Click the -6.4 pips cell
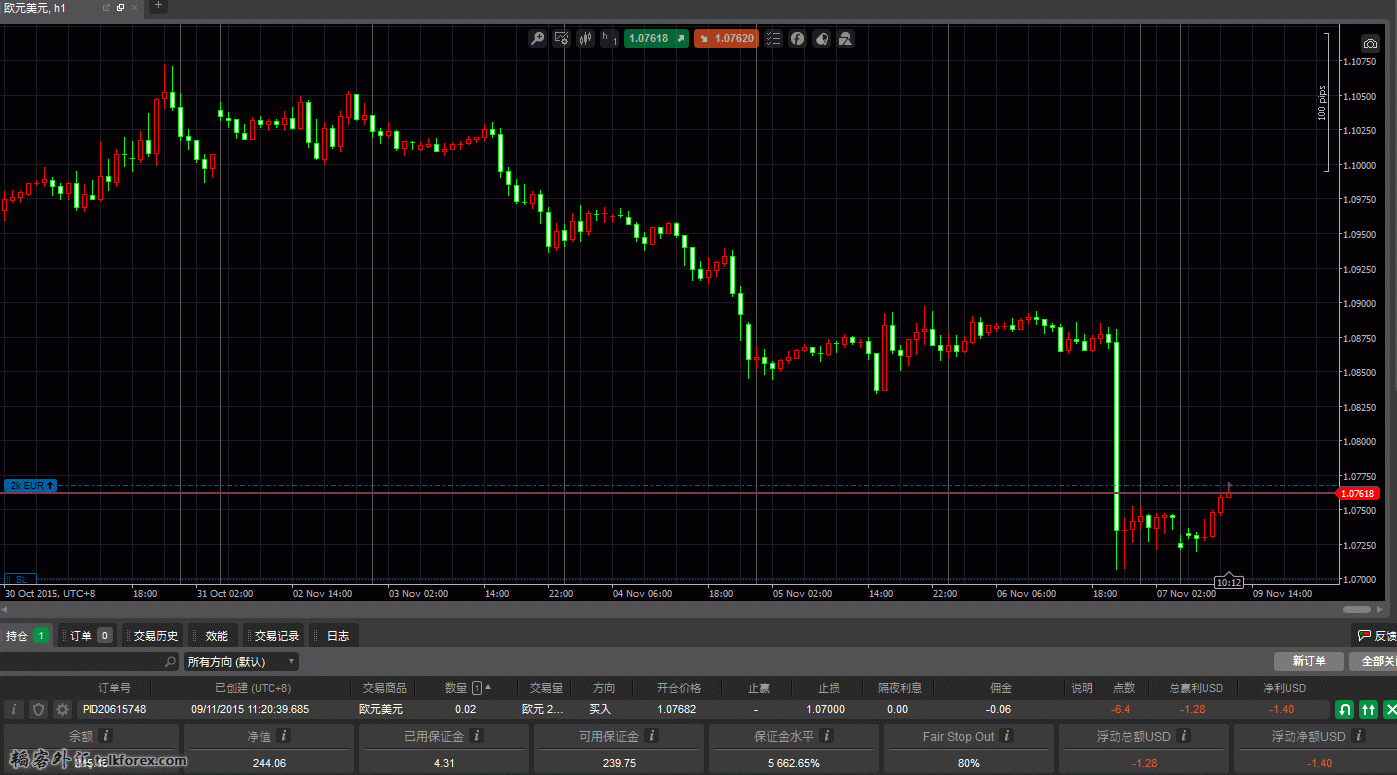The height and width of the screenshot is (775, 1397). pyautogui.click(x=1120, y=709)
